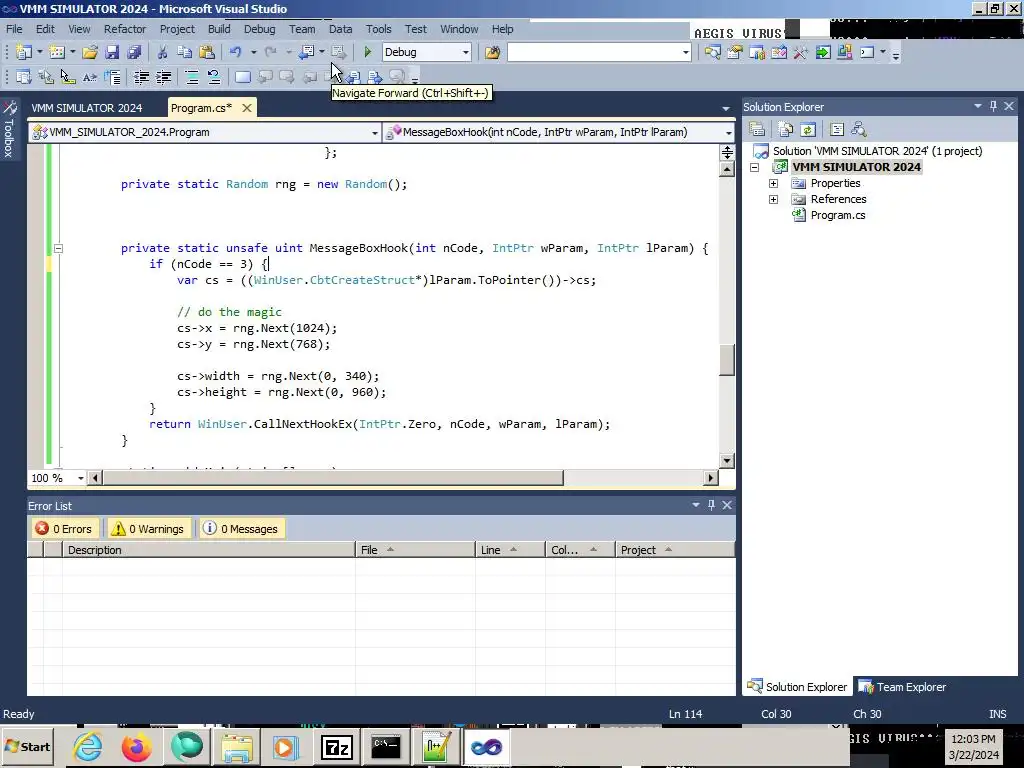The width and height of the screenshot is (1024, 768).
Task: Expand the Properties node in Solution Explorer
Action: [773, 184]
